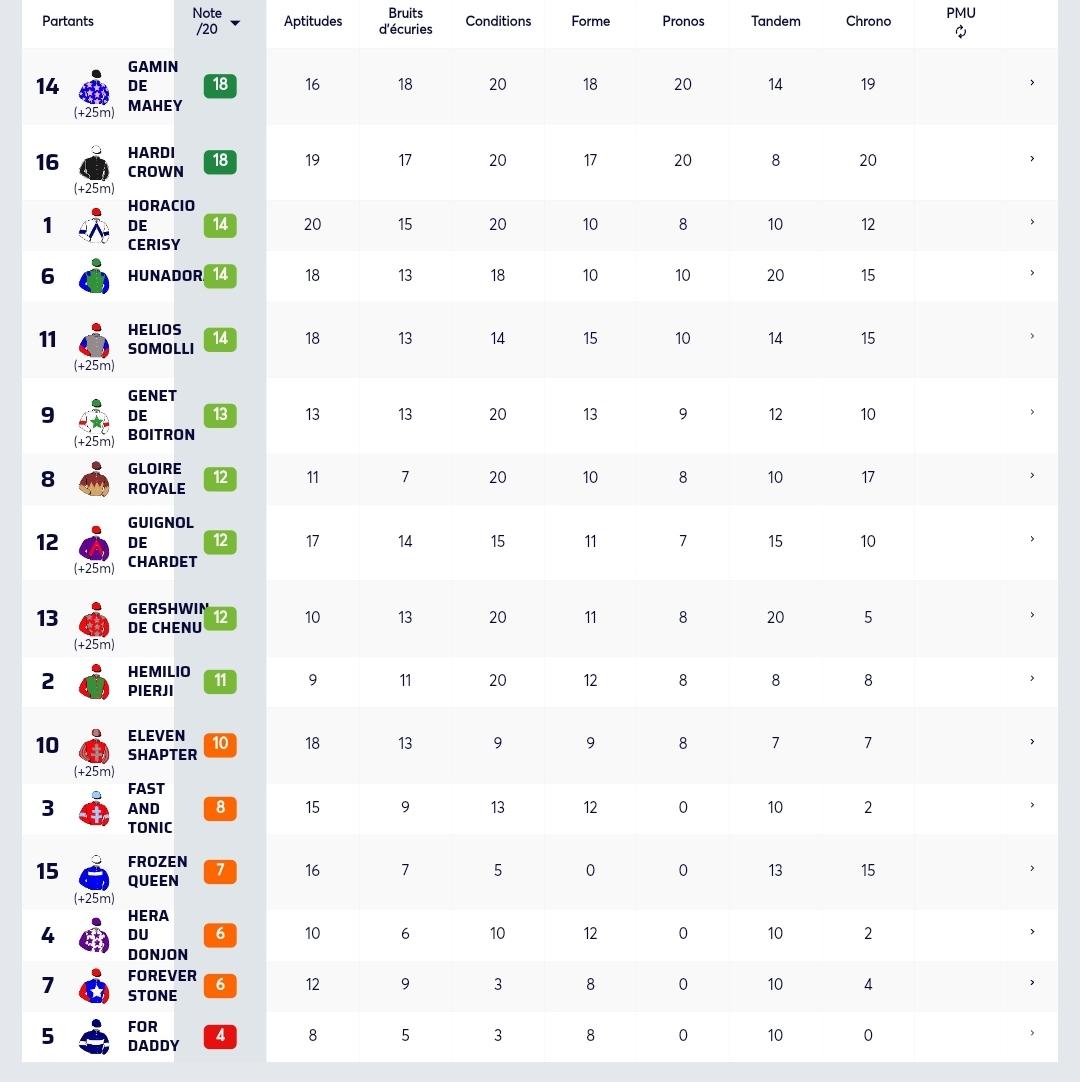Expand the Hemilio Pierji row chevron
1080x1082 pixels.
point(1032,679)
